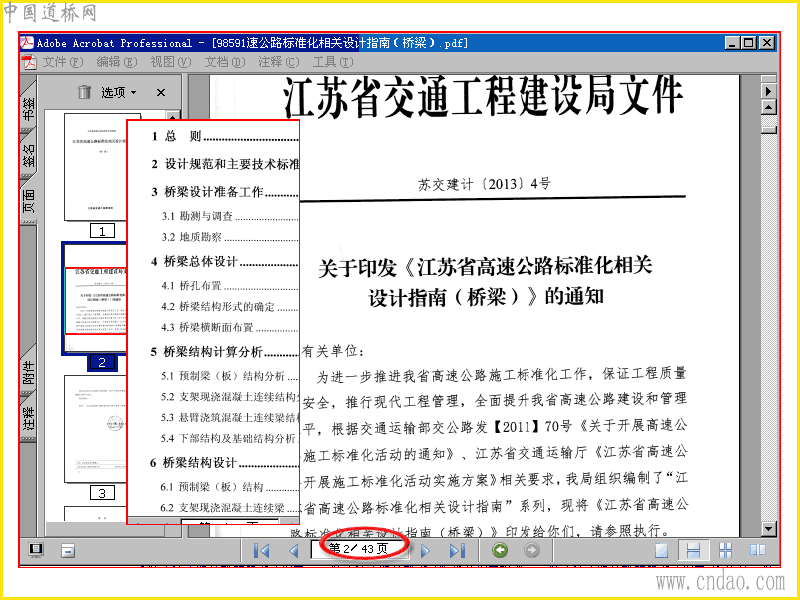This screenshot has height=600, width=800.
Task: Click document scrollbar down arrow
Action: point(768,529)
